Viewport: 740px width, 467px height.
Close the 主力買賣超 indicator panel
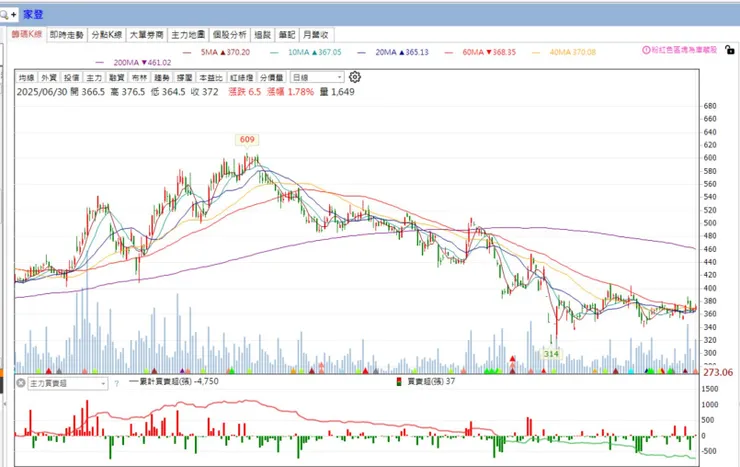[x=21, y=383]
